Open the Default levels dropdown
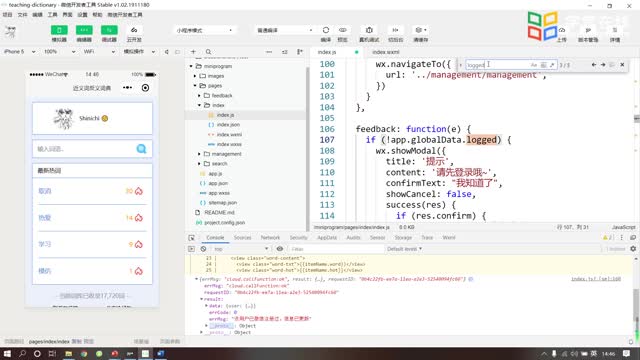640x360 pixels. point(404,249)
